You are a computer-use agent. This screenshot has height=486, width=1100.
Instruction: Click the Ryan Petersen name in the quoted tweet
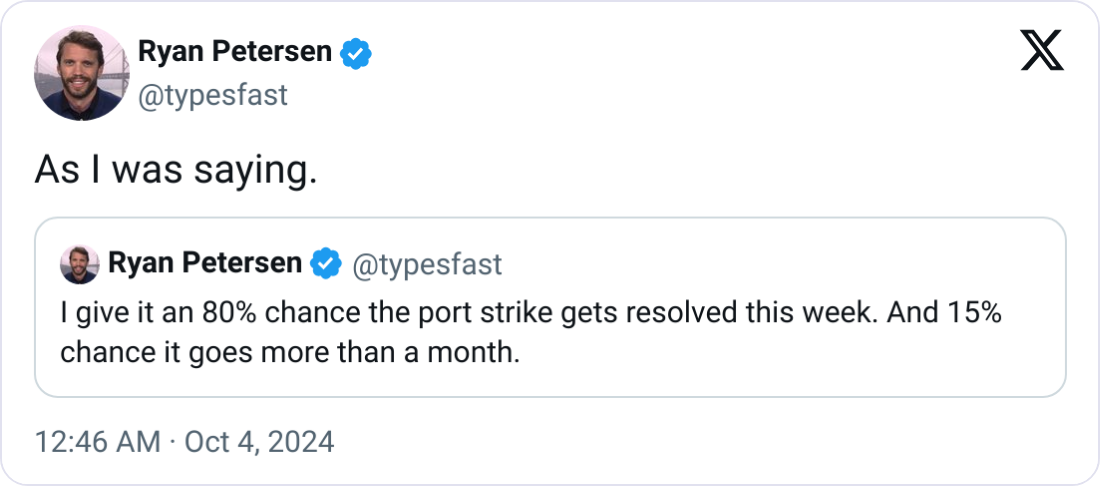pos(204,264)
